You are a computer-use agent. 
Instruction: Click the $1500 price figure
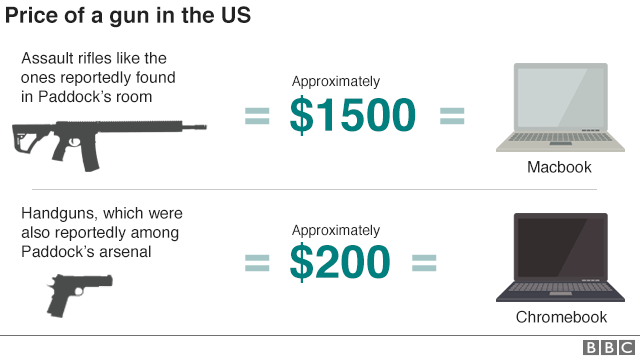click(x=353, y=115)
